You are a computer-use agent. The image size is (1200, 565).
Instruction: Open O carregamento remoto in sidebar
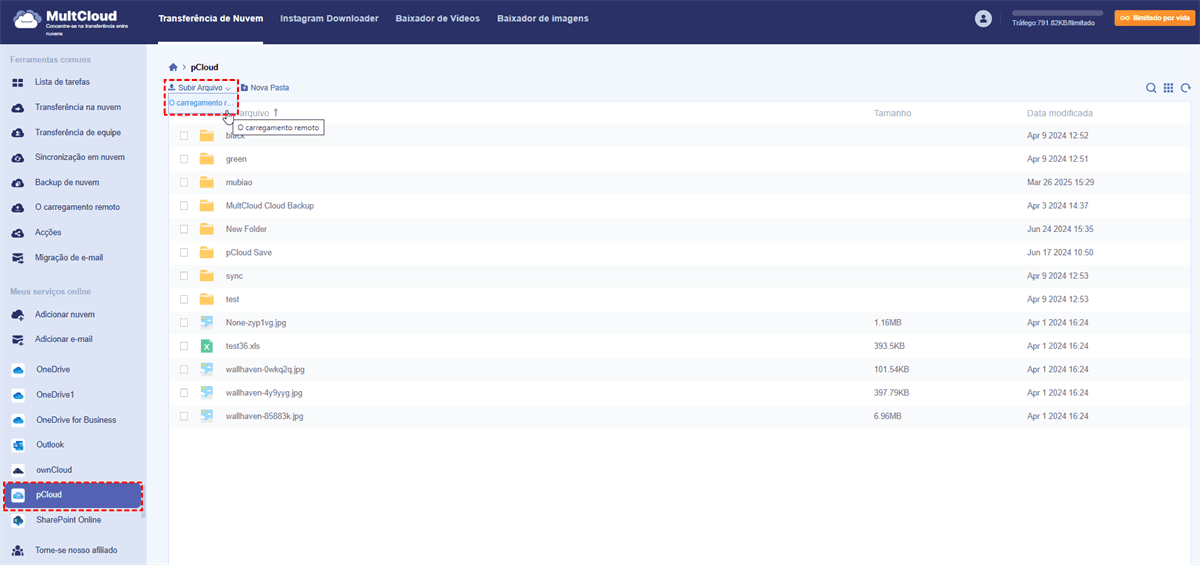77,207
